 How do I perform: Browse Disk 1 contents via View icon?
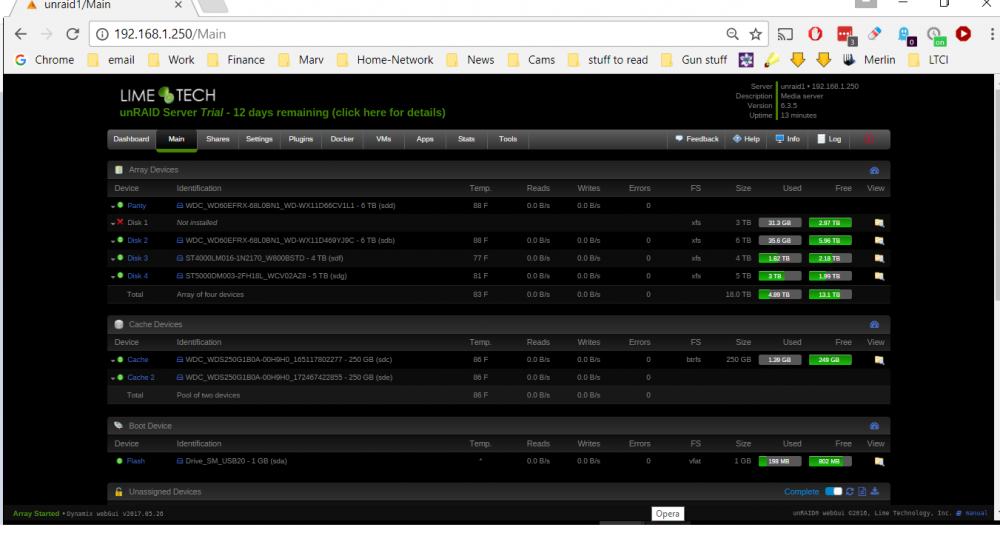point(879,223)
